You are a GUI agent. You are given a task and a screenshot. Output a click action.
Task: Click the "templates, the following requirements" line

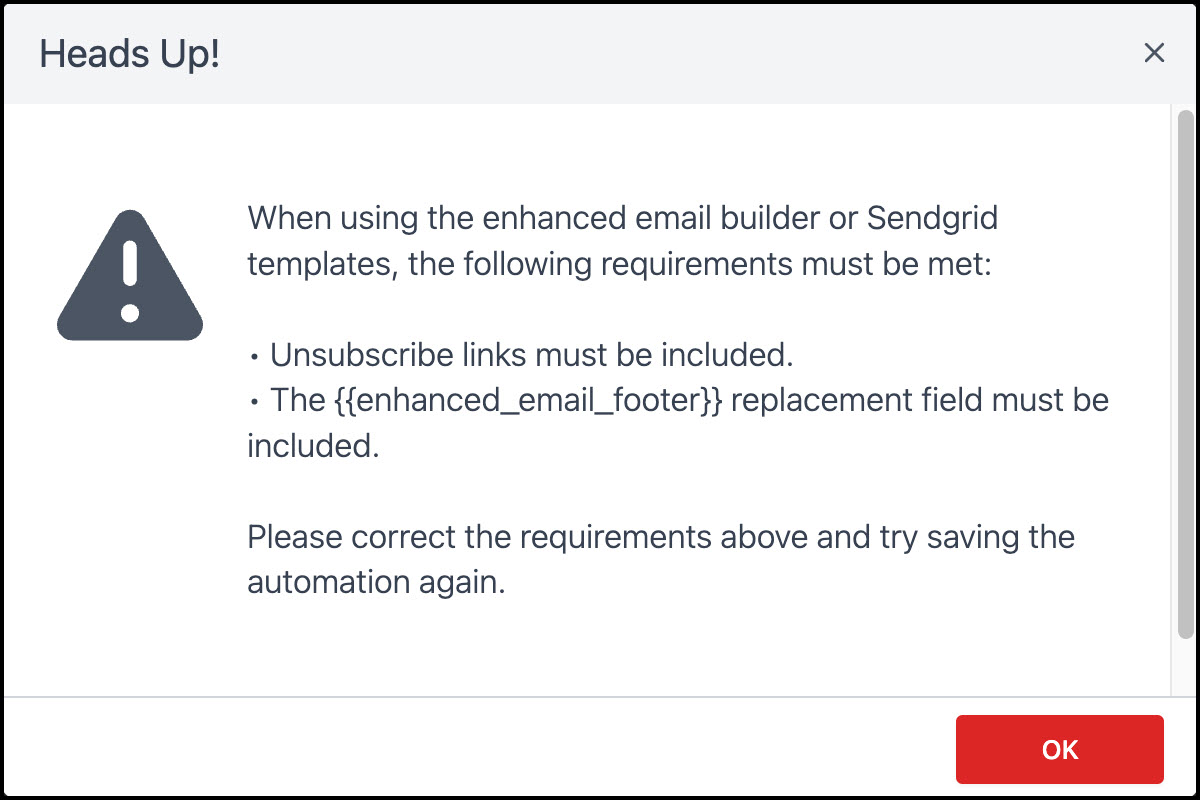(x=619, y=264)
